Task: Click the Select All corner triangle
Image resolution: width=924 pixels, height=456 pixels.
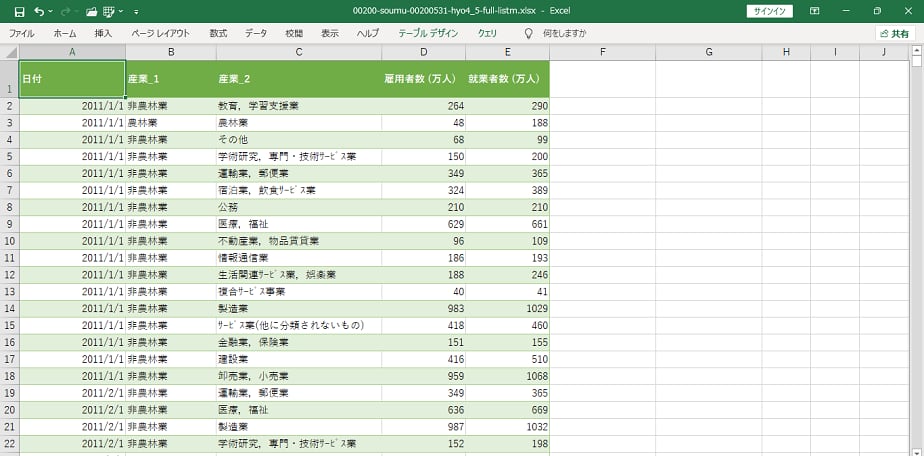Action: (x=9, y=52)
